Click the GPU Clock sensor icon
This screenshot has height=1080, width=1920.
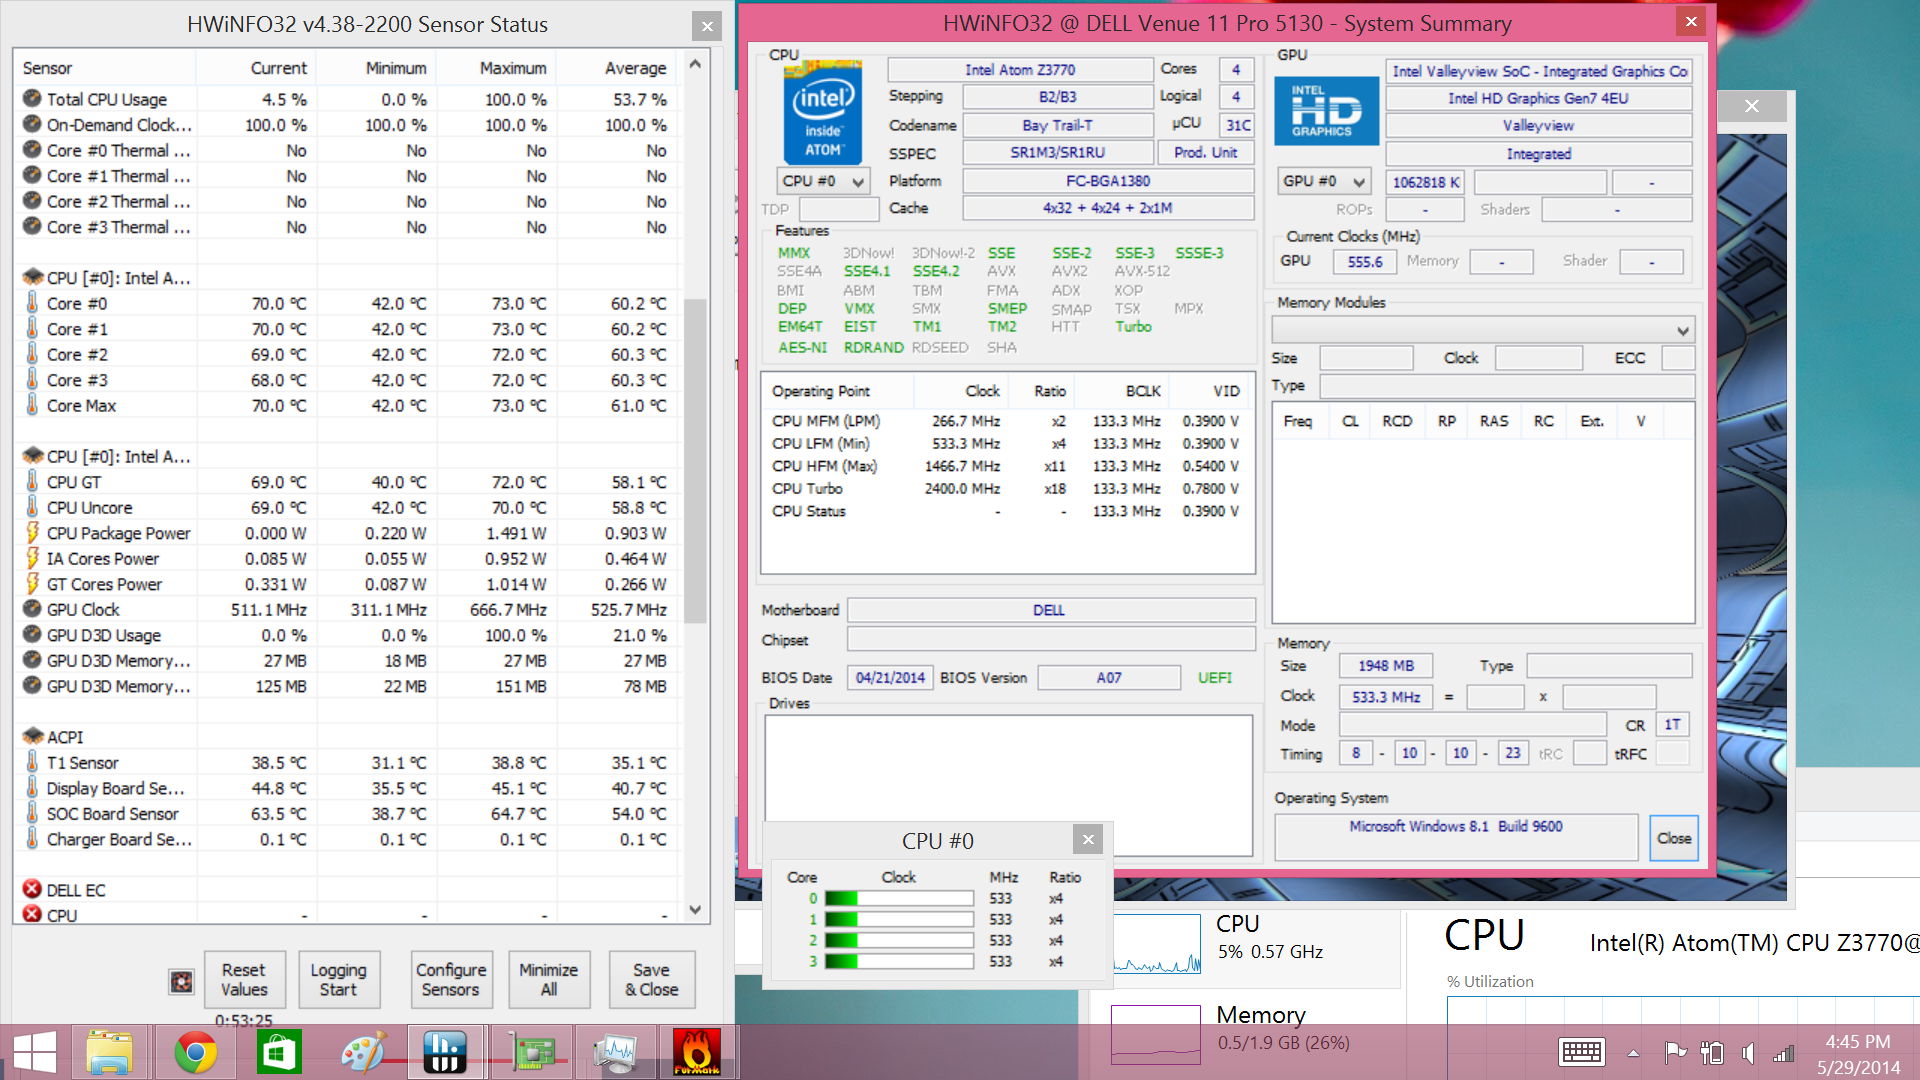click(32, 609)
